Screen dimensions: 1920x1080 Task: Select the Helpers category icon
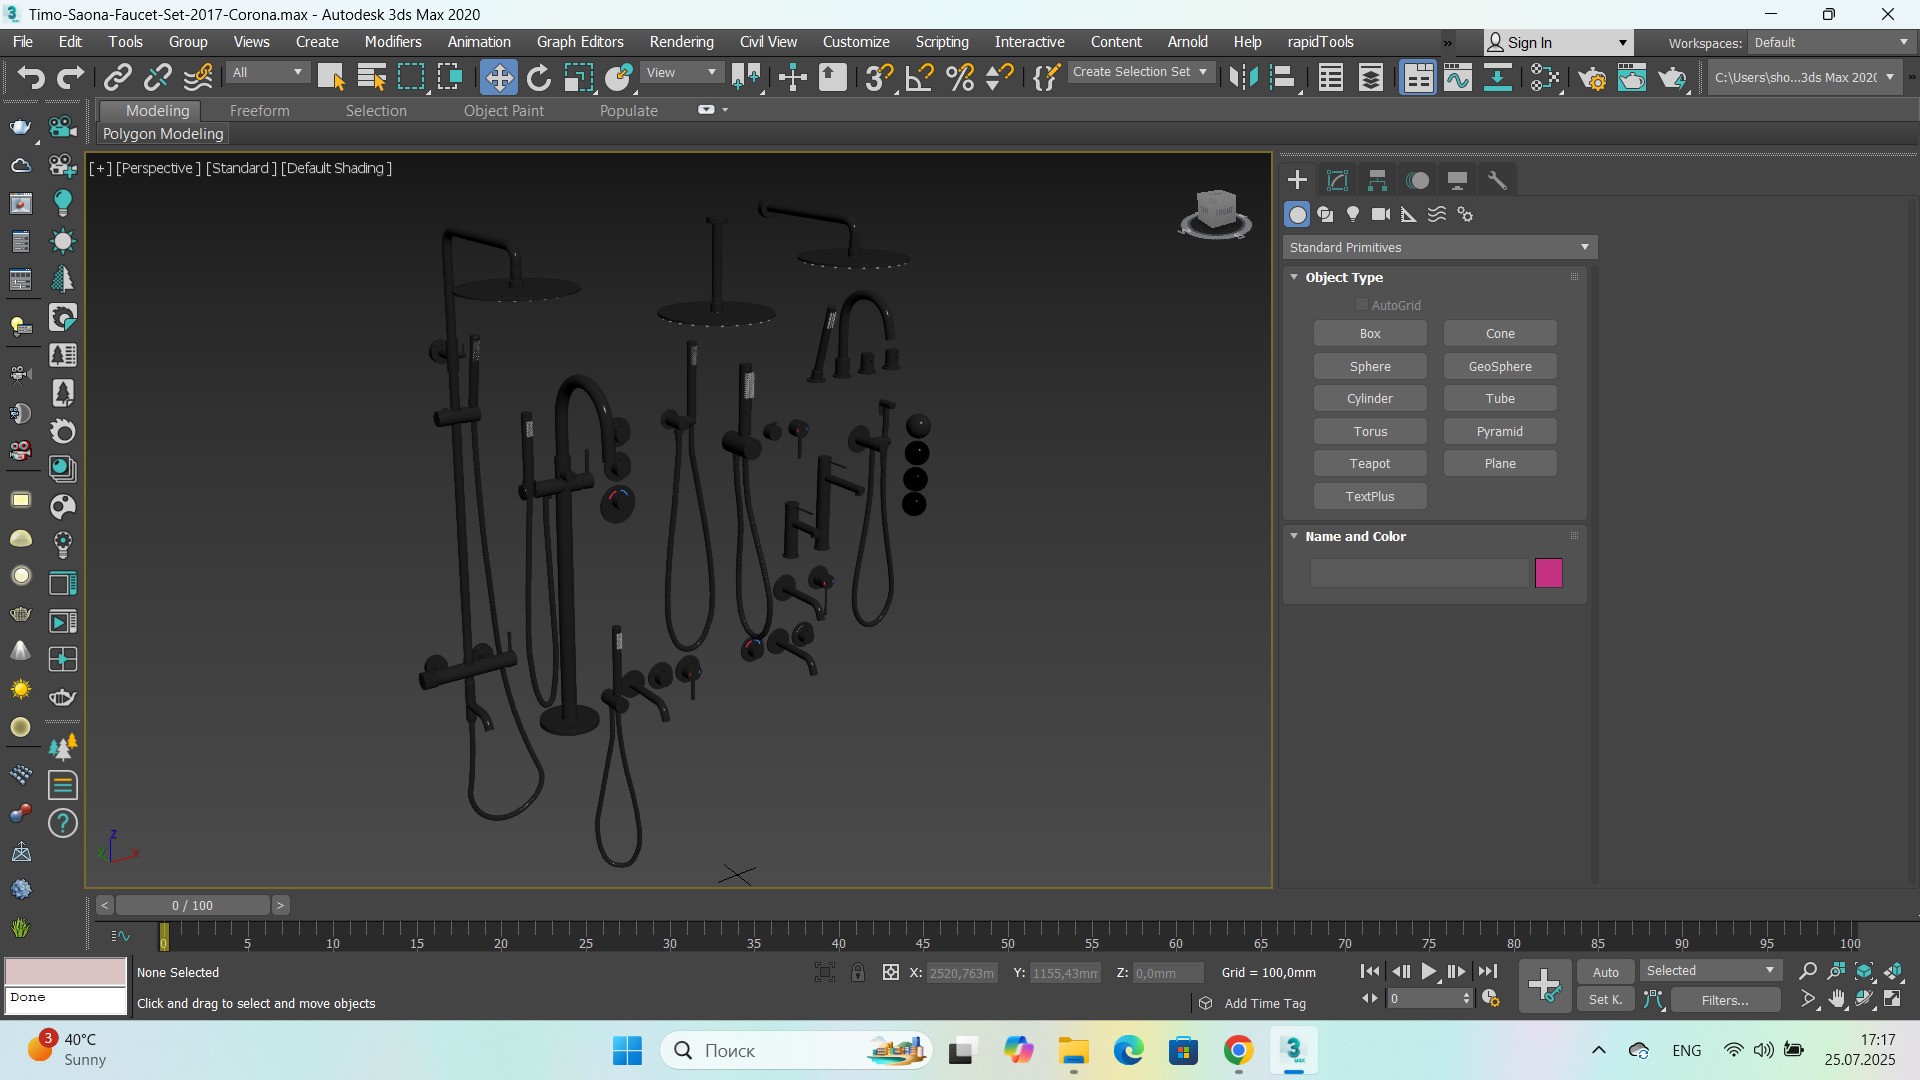tap(1409, 214)
